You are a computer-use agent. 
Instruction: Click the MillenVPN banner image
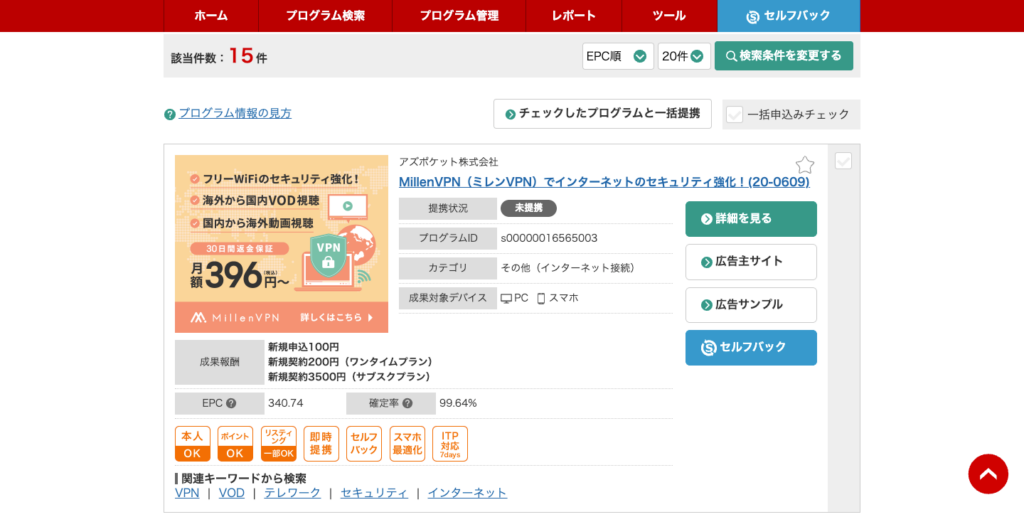tap(281, 244)
